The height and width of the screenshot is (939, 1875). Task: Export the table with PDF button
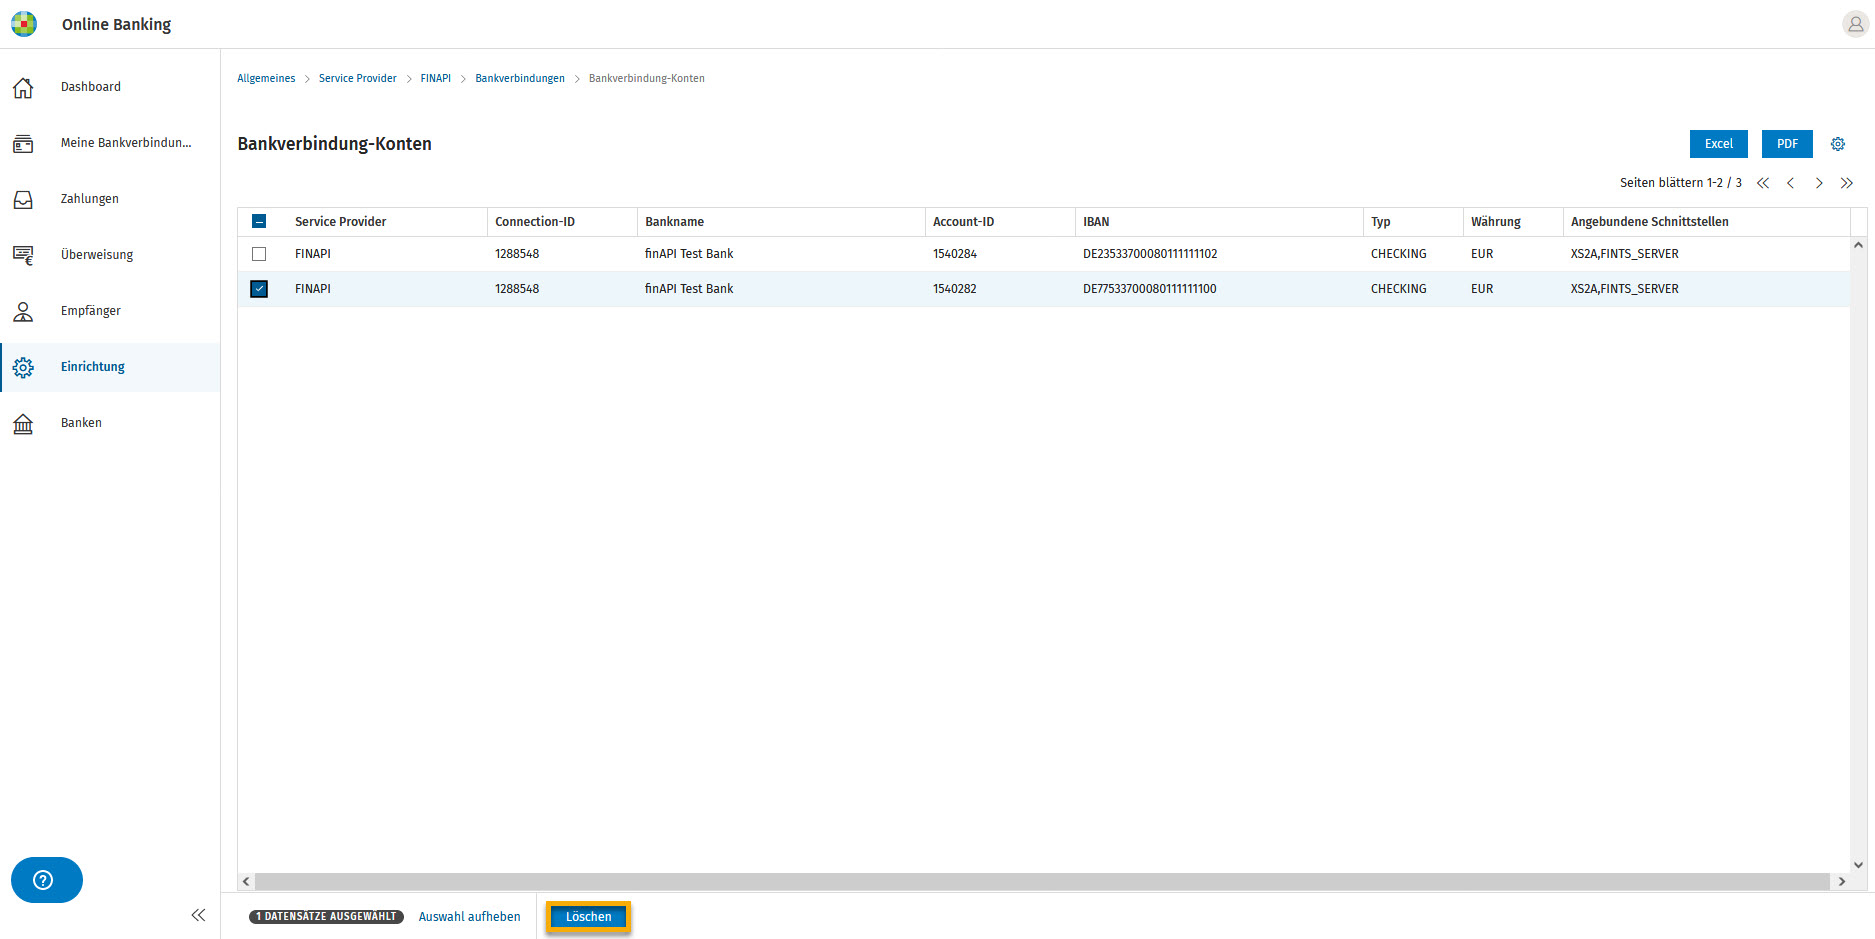pos(1787,144)
